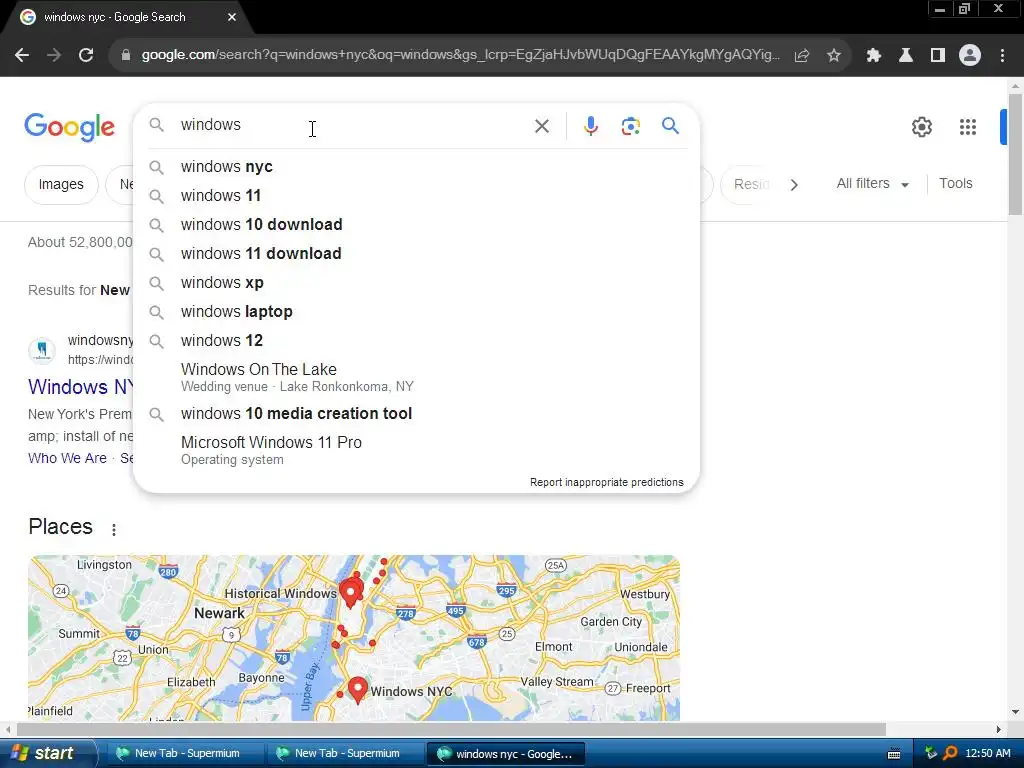
Task: Open the Tools button
Action: pos(955,184)
